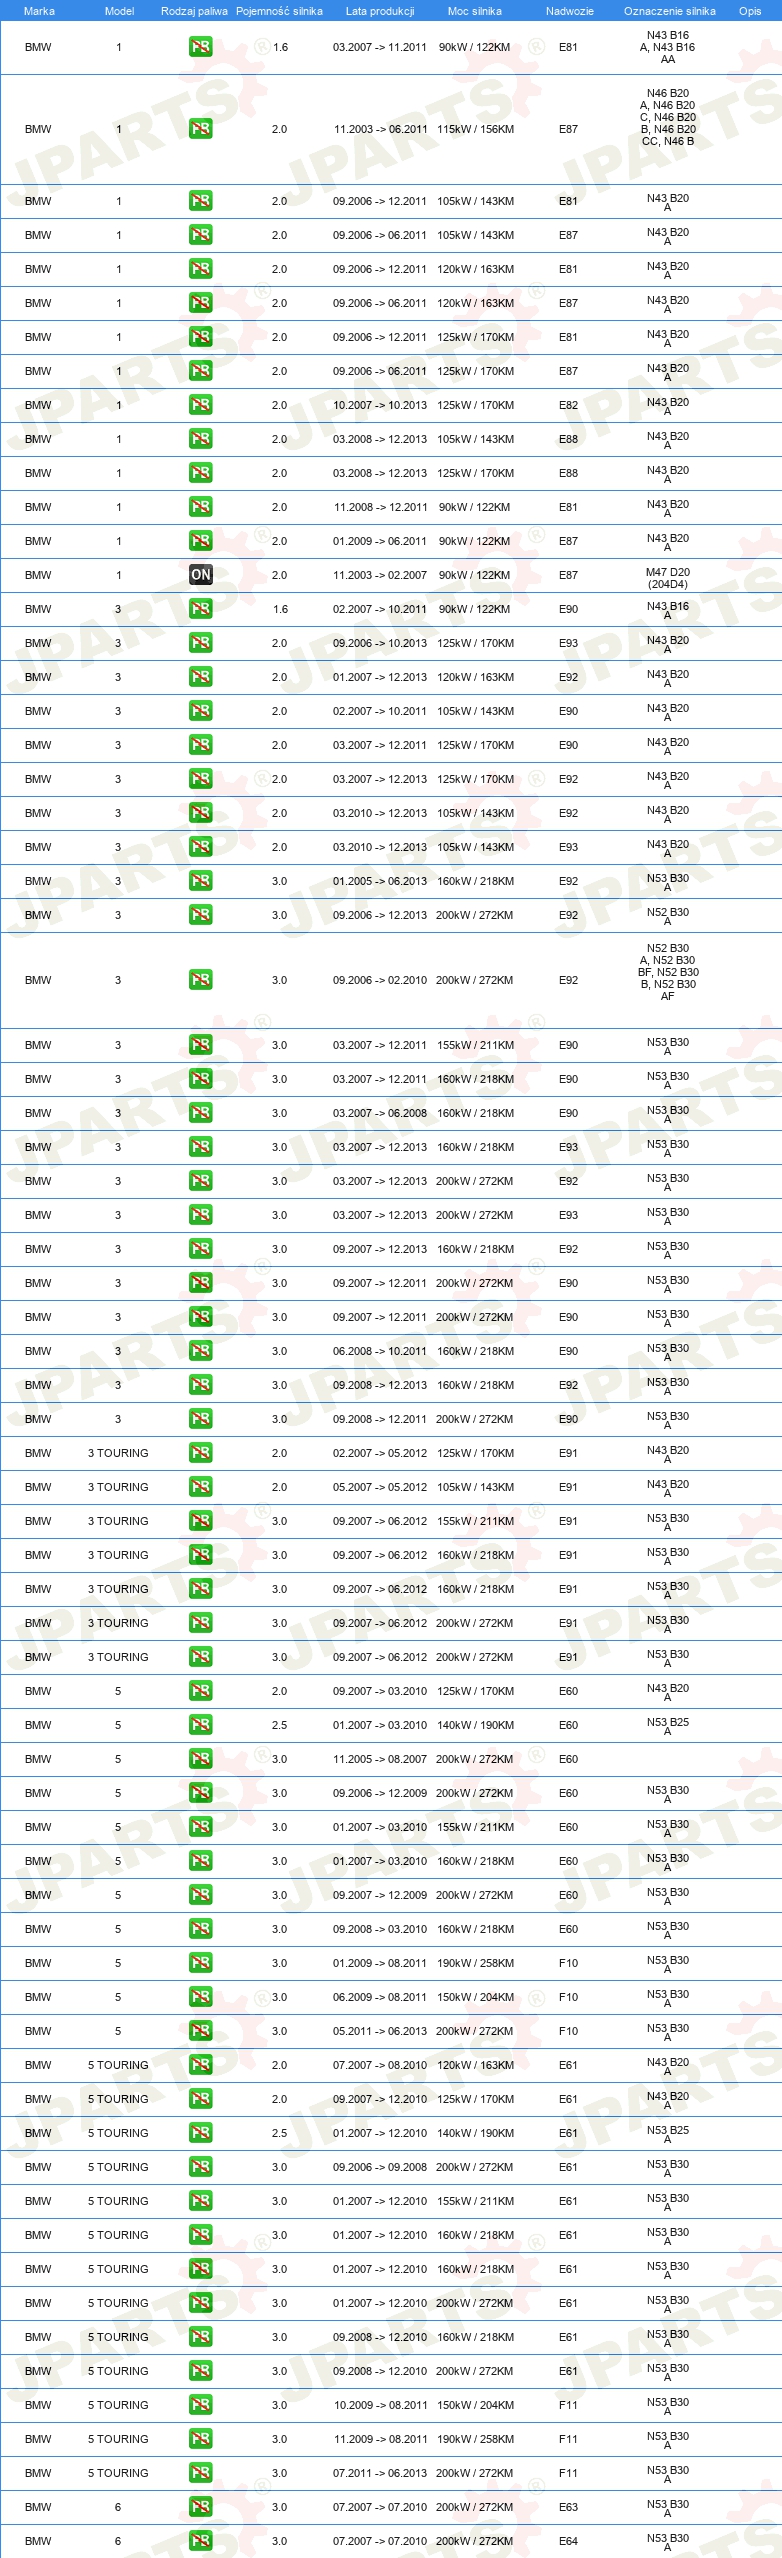Select the E82 body code cell
The height and width of the screenshot is (2558, 782).
point(568,405)
